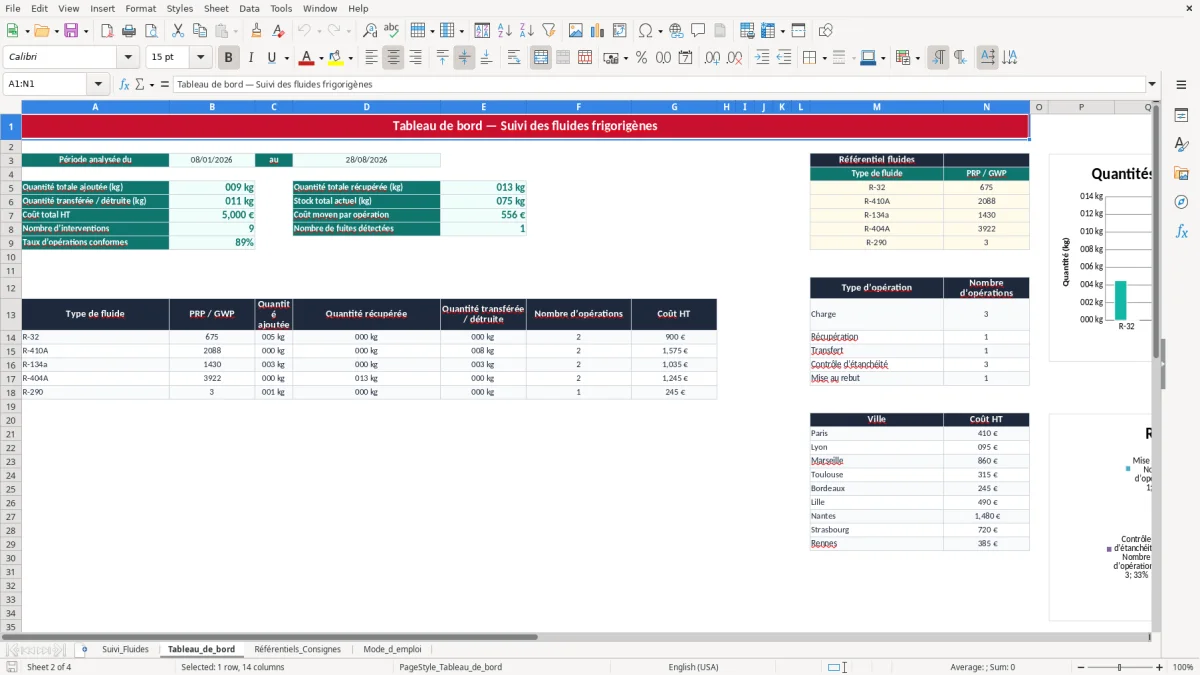Toggle Left-To-Right paragraph direction

(x=938, y=58)
